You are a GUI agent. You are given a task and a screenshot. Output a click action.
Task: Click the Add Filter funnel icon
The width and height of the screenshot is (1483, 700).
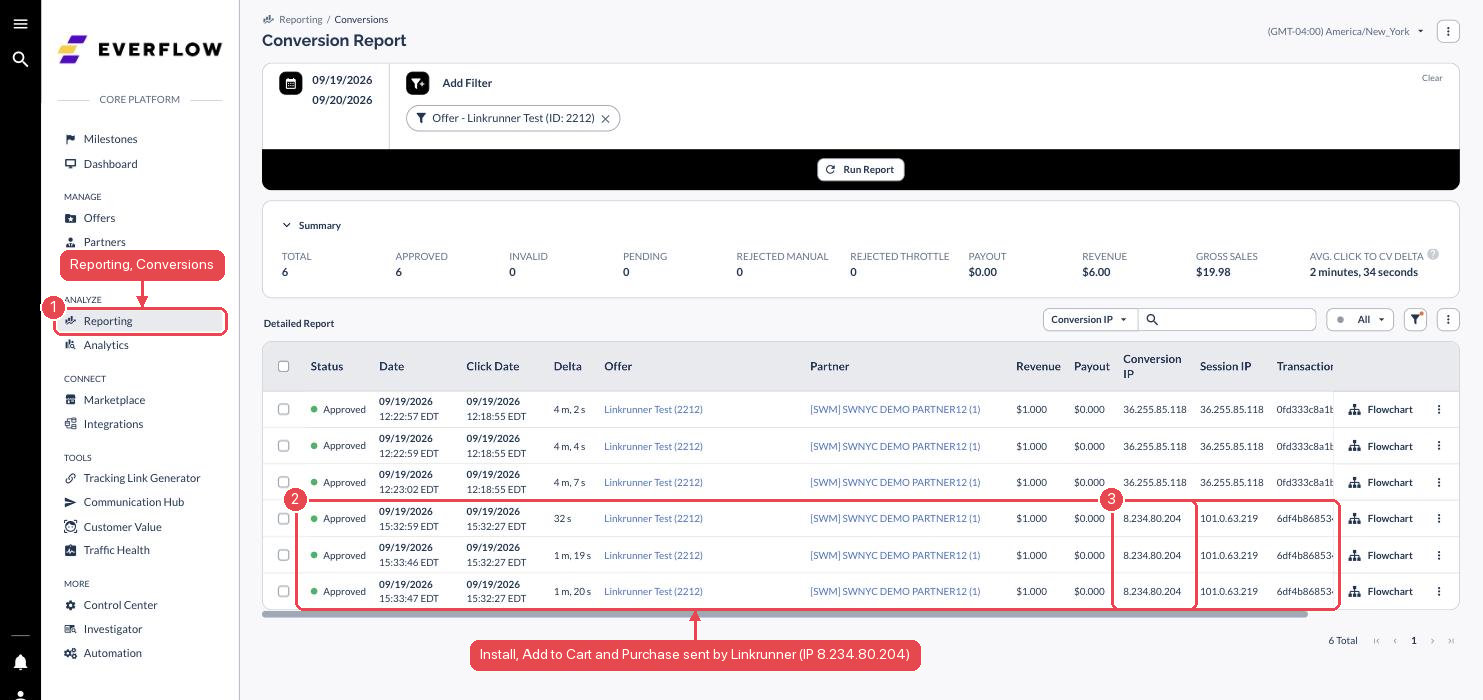tap(418, 83)
